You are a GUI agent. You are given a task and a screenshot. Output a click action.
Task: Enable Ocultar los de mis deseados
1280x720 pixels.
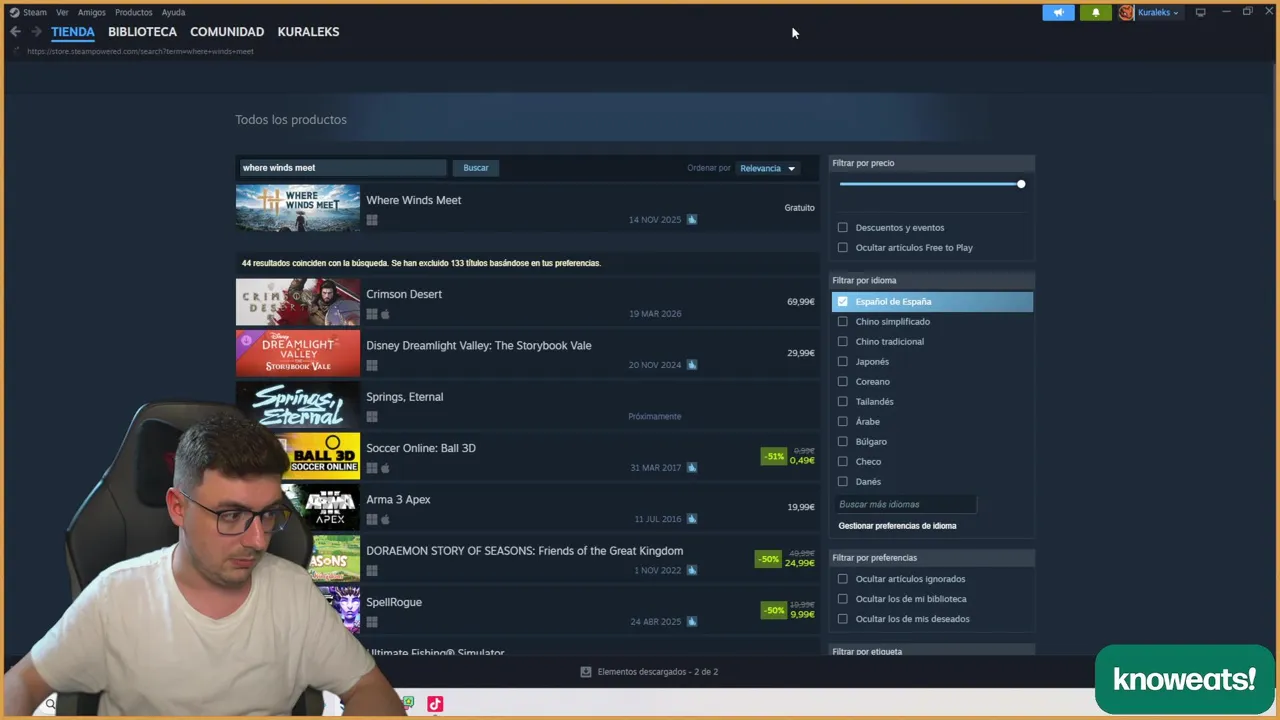click(842, 619)
